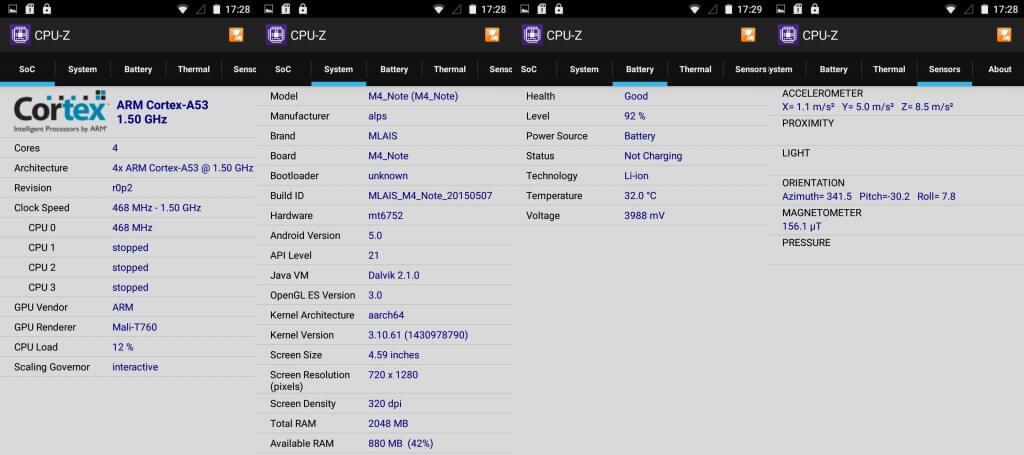Open the orange trophy icon on the System screen
Screen dimensions: 1024x455
coord(492,35)
